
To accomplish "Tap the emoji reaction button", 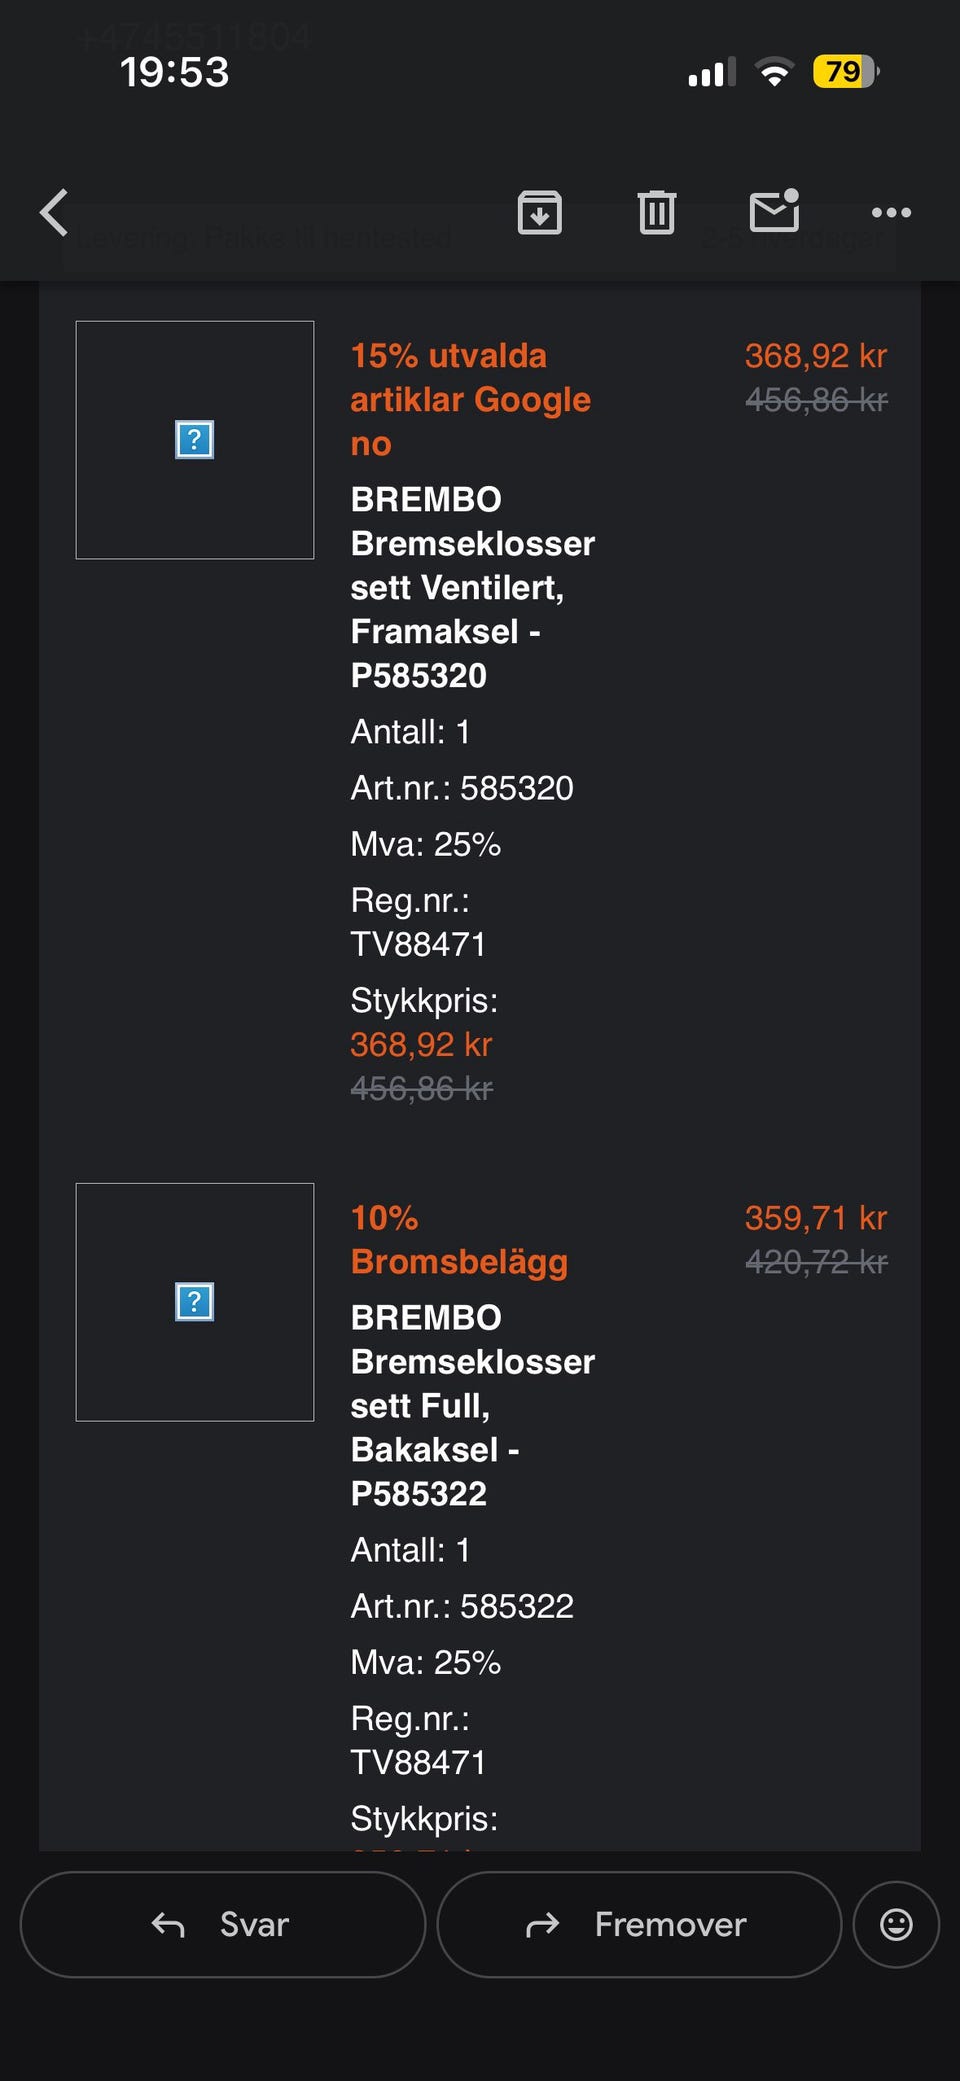I will point(896,1924).
